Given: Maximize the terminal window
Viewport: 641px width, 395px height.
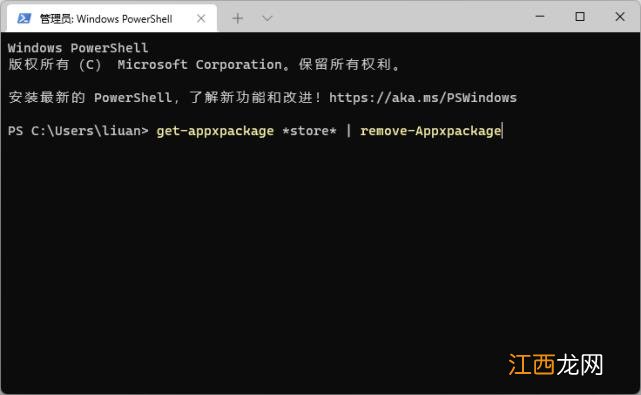Looking at the screenshot, I should [x=580, y=17].
